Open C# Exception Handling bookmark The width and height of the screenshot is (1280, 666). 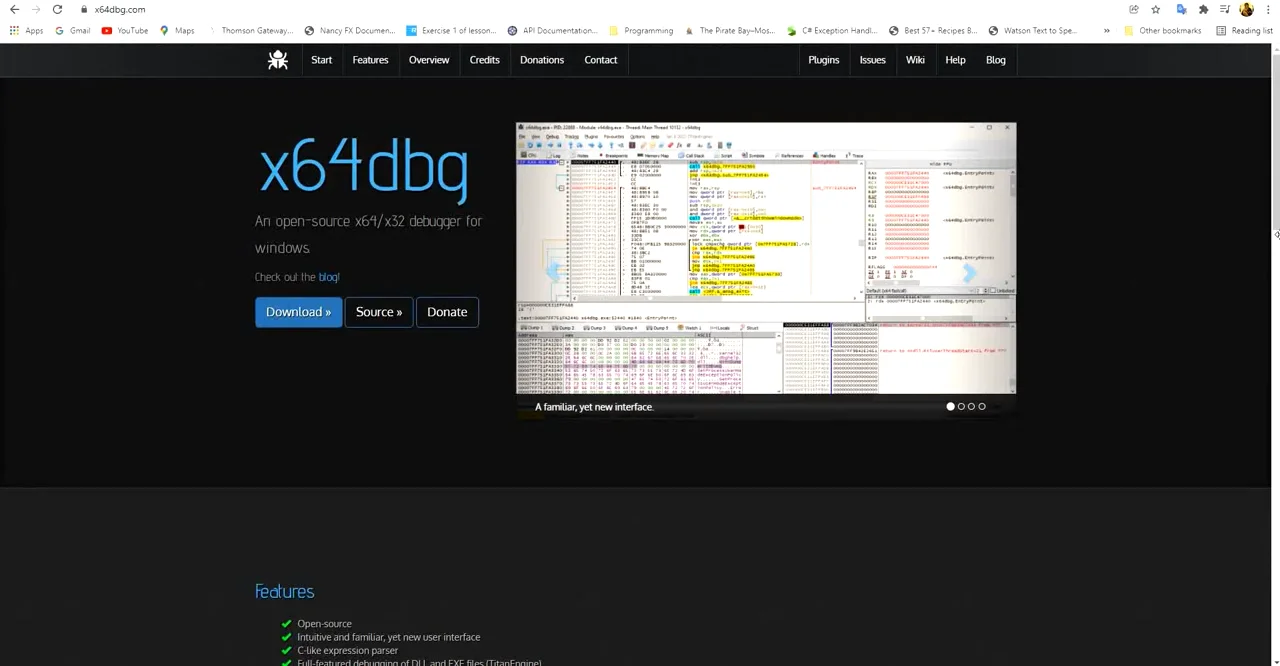pyautogui.click(x=831, y=31)
